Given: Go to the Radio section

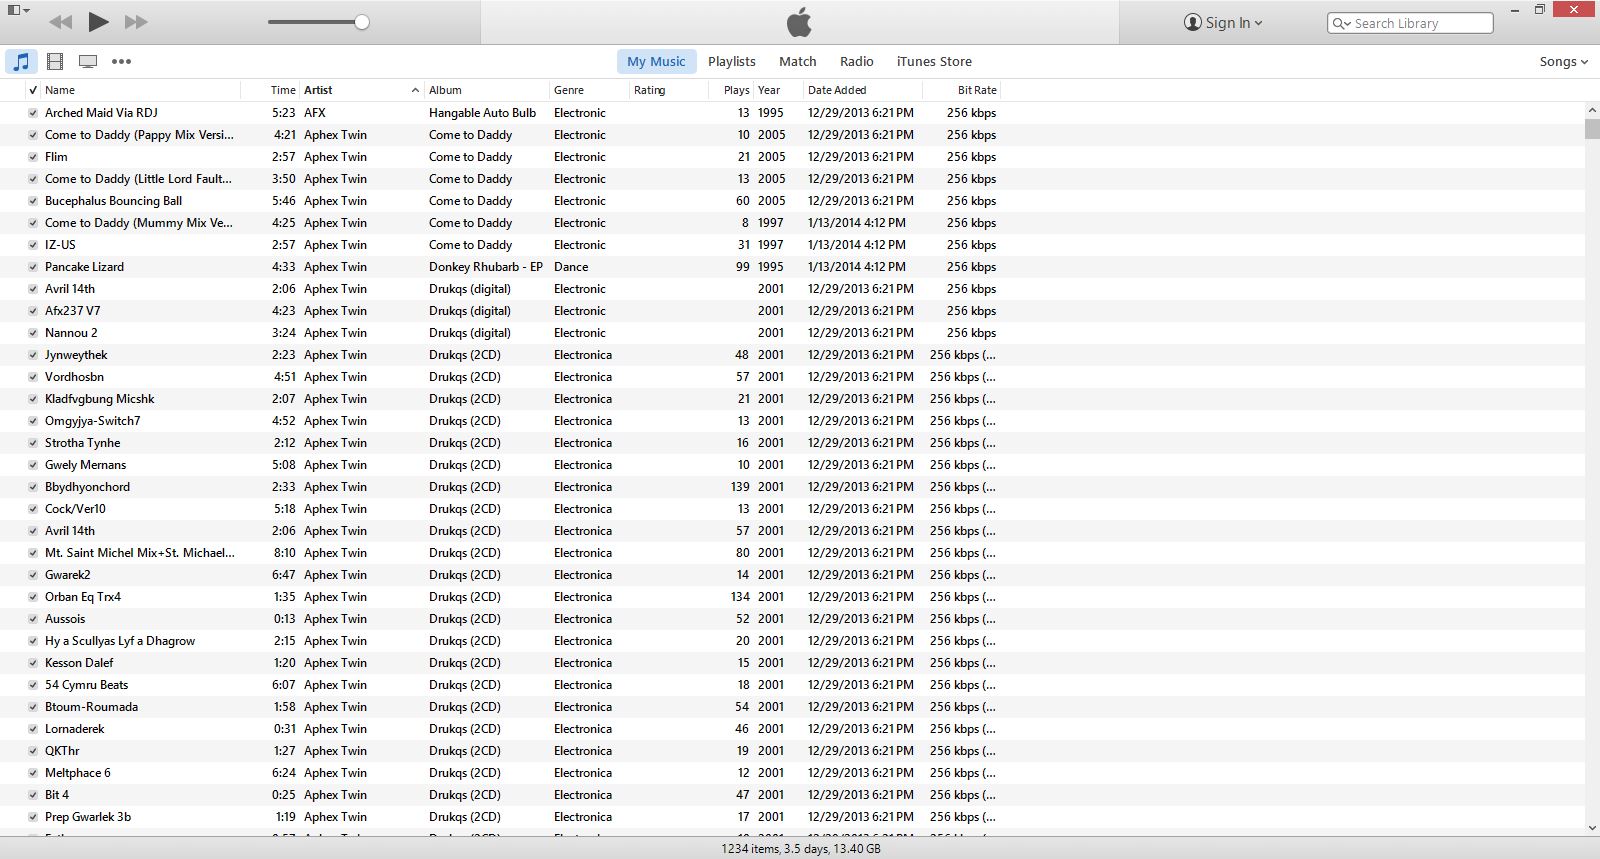Looking at the screenshot, I should 856,62.
